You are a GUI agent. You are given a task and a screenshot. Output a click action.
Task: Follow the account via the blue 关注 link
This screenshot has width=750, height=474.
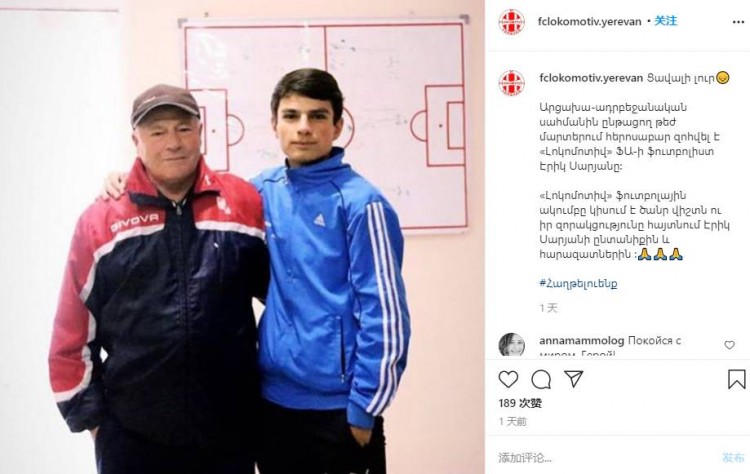tap(665, 21)
